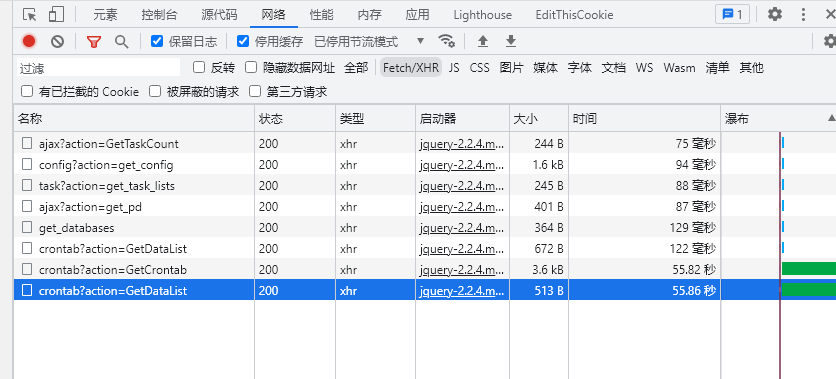The height and width of the screenshot is (379, 836).
Task: Toggle 保留日志 checkbox
Action: pos(157,41)
